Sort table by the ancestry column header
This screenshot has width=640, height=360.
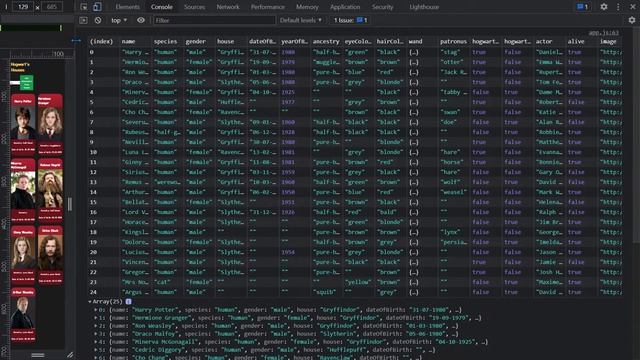coord(327,42)
